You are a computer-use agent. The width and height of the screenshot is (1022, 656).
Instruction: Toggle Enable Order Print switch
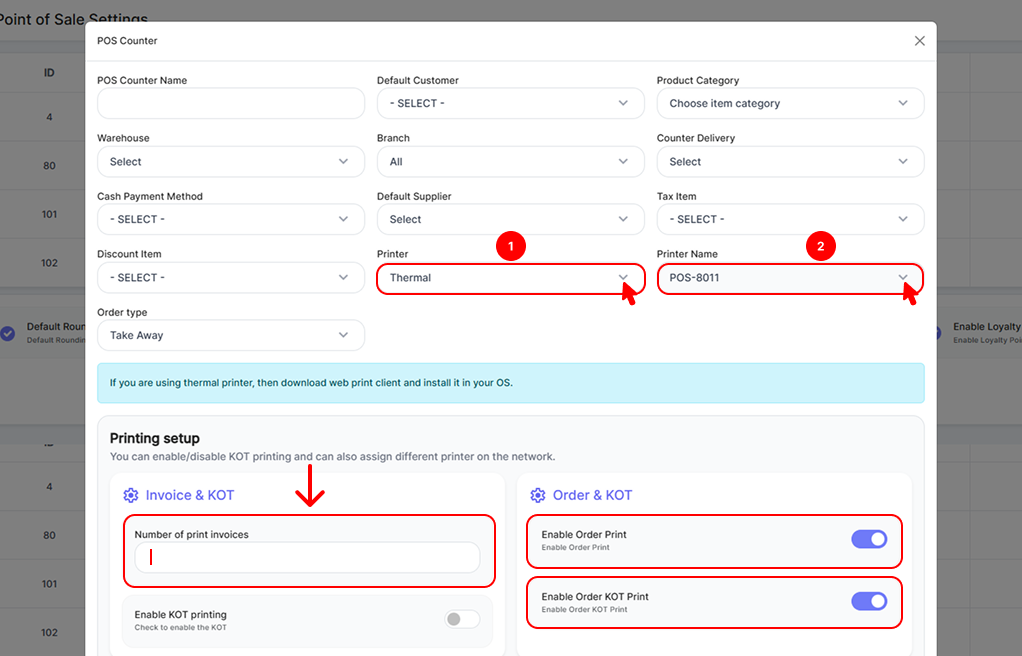click(868, 540)
